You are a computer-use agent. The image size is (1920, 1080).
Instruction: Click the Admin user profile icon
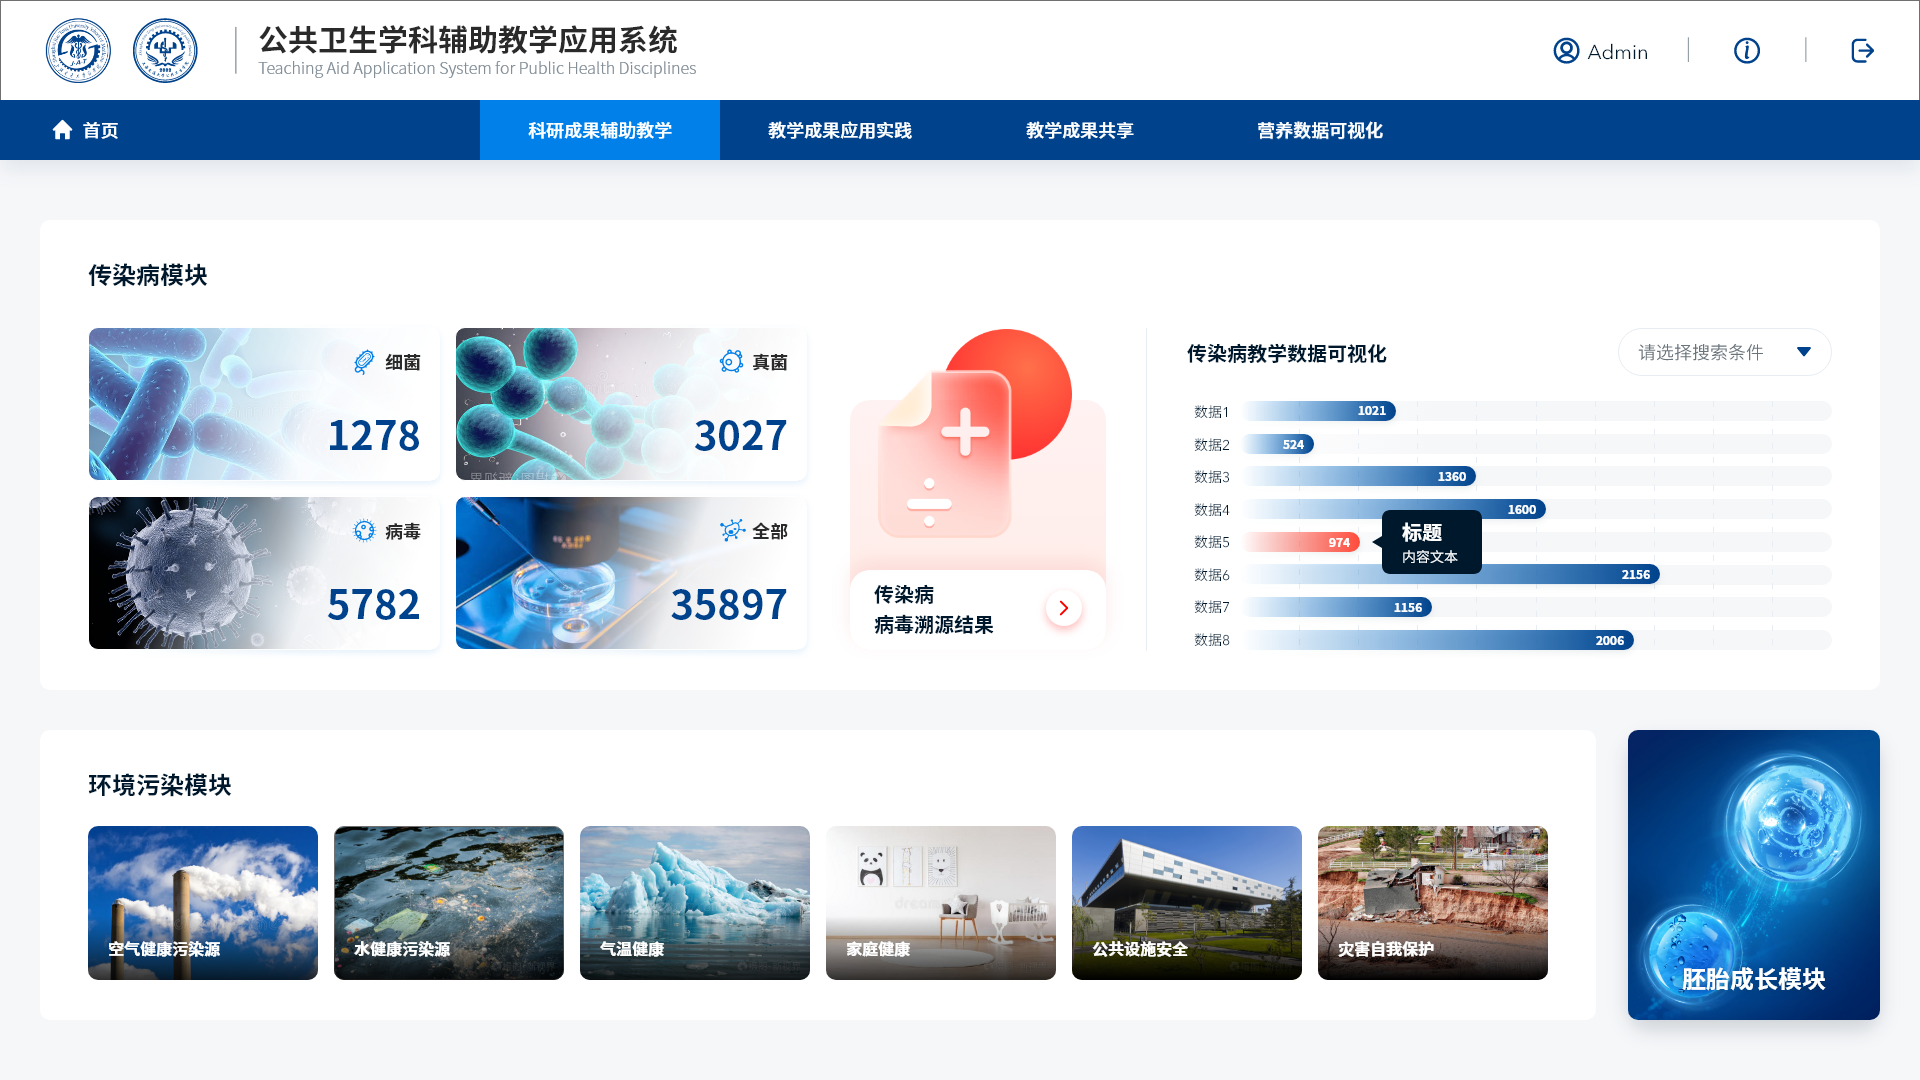click(1566, 51)
